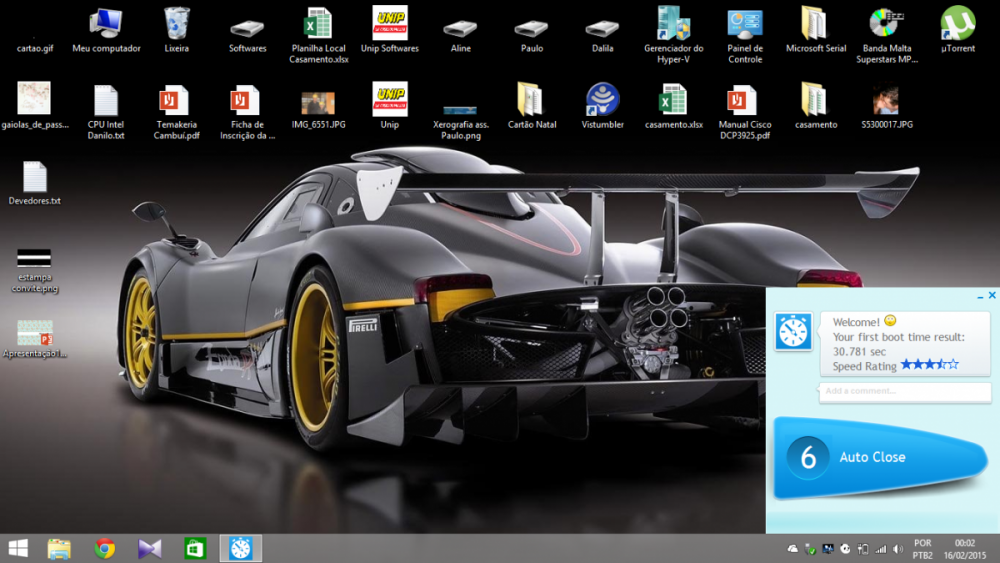
Task: Select the IMG_6551.JPG image thumbnail
Action: pyautogui.click(x=318, y=102)
